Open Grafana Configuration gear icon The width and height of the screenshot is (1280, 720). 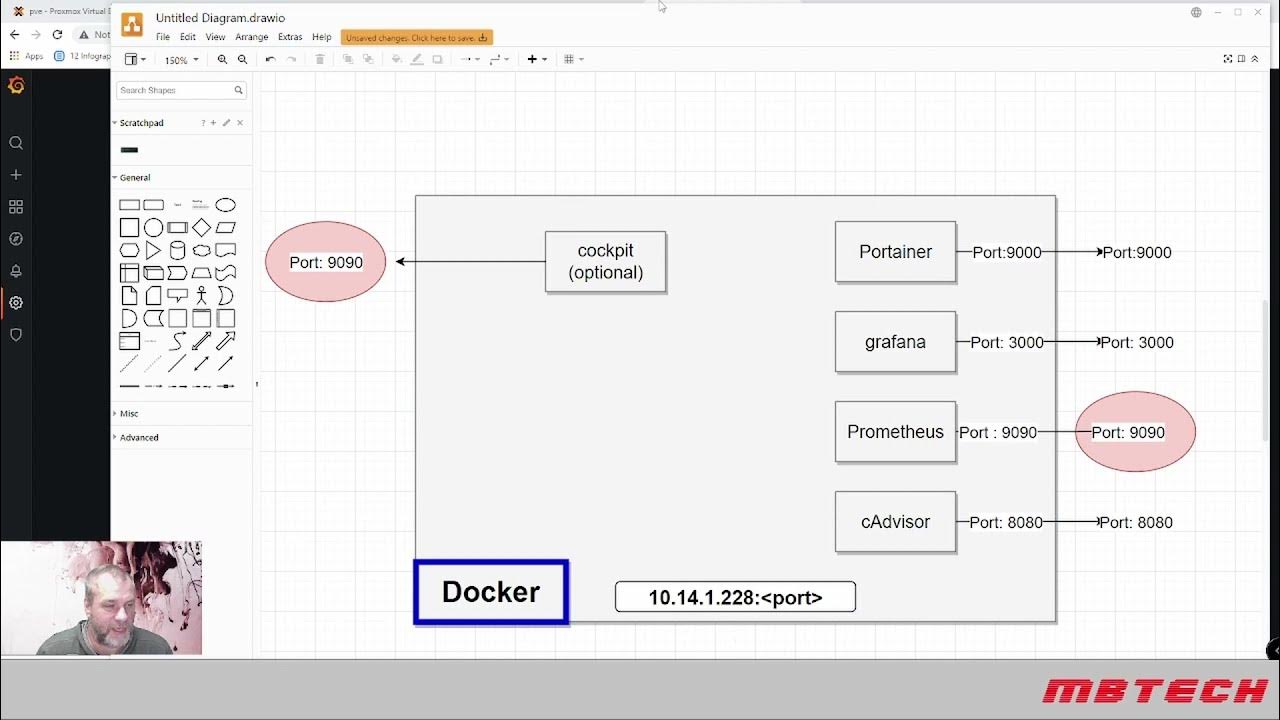(x=16, y=303)
